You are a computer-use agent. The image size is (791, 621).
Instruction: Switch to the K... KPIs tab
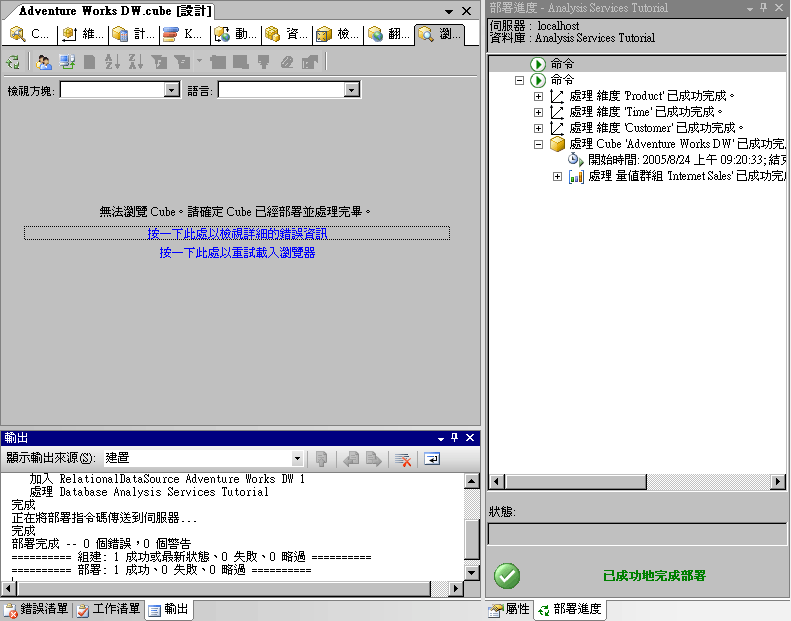[x=185, y=34]
